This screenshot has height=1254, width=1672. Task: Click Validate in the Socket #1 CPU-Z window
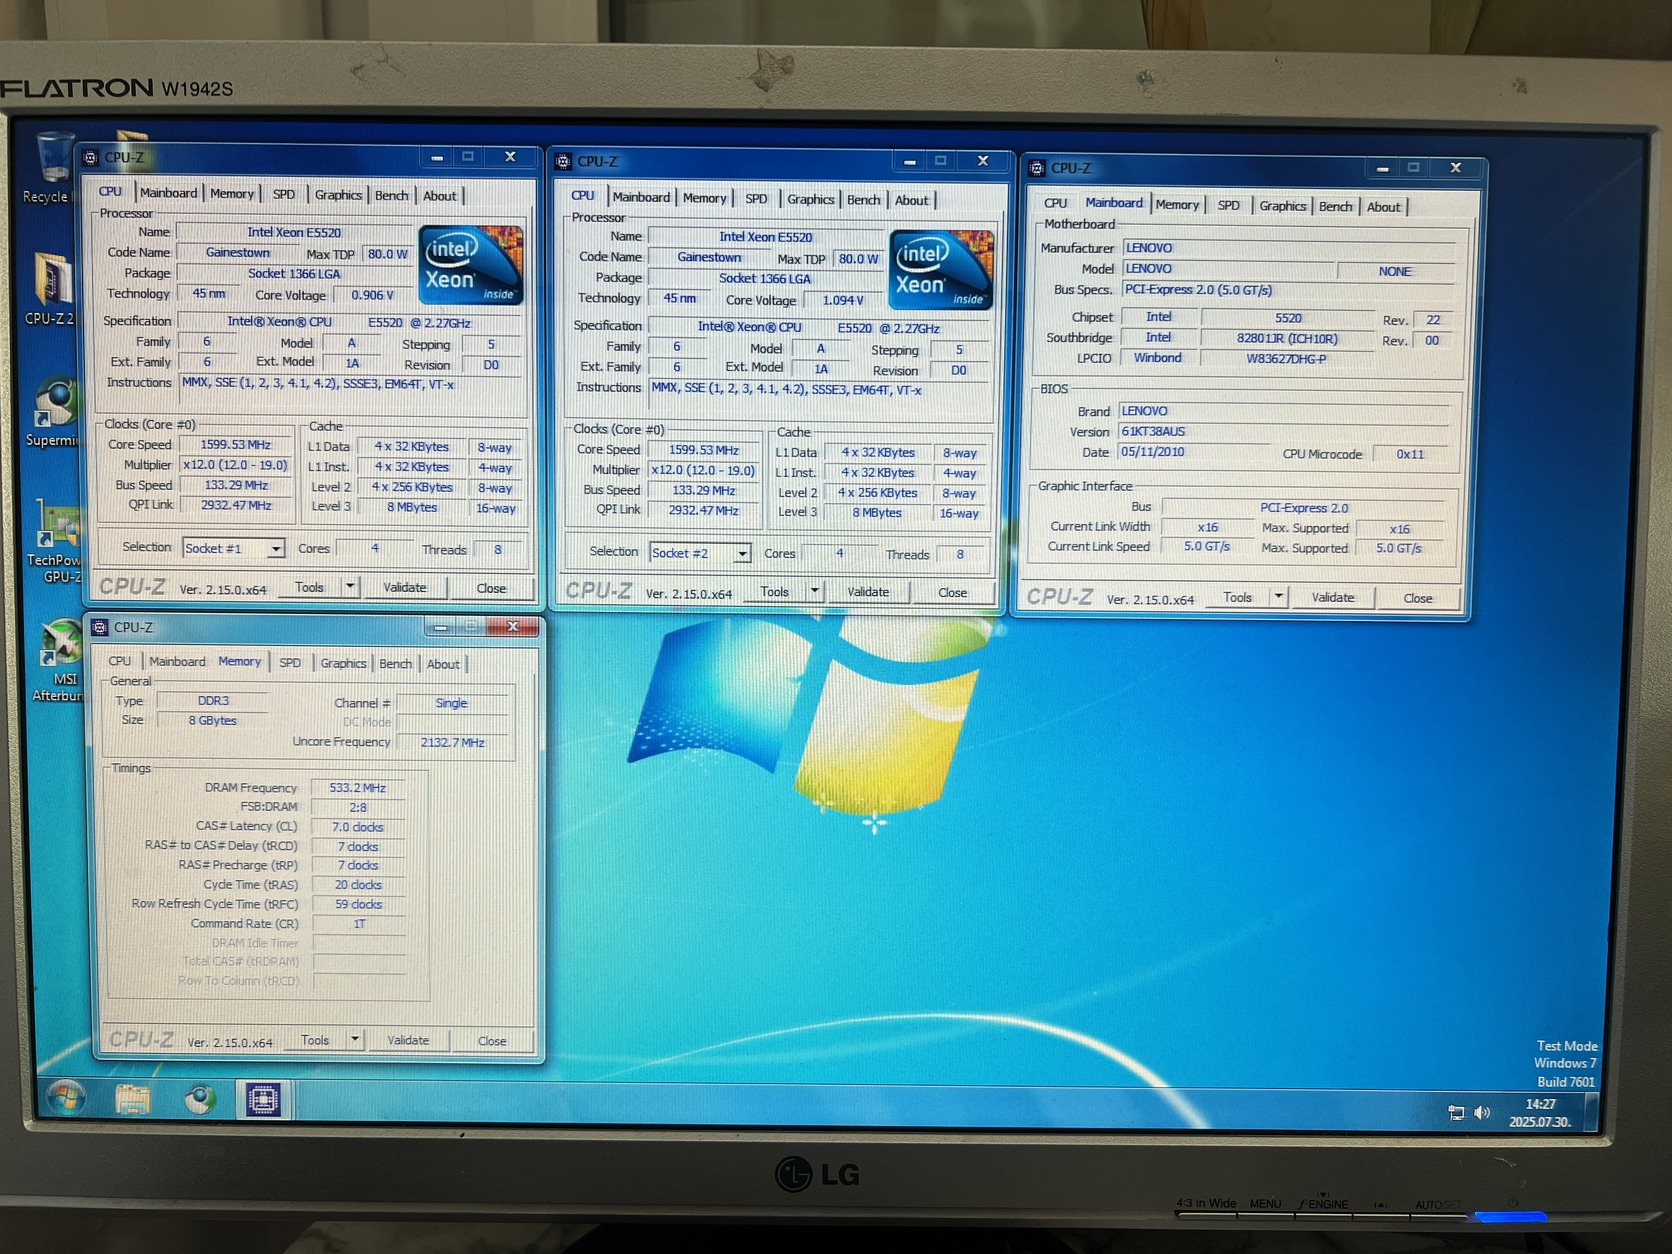tap(405, 587)
